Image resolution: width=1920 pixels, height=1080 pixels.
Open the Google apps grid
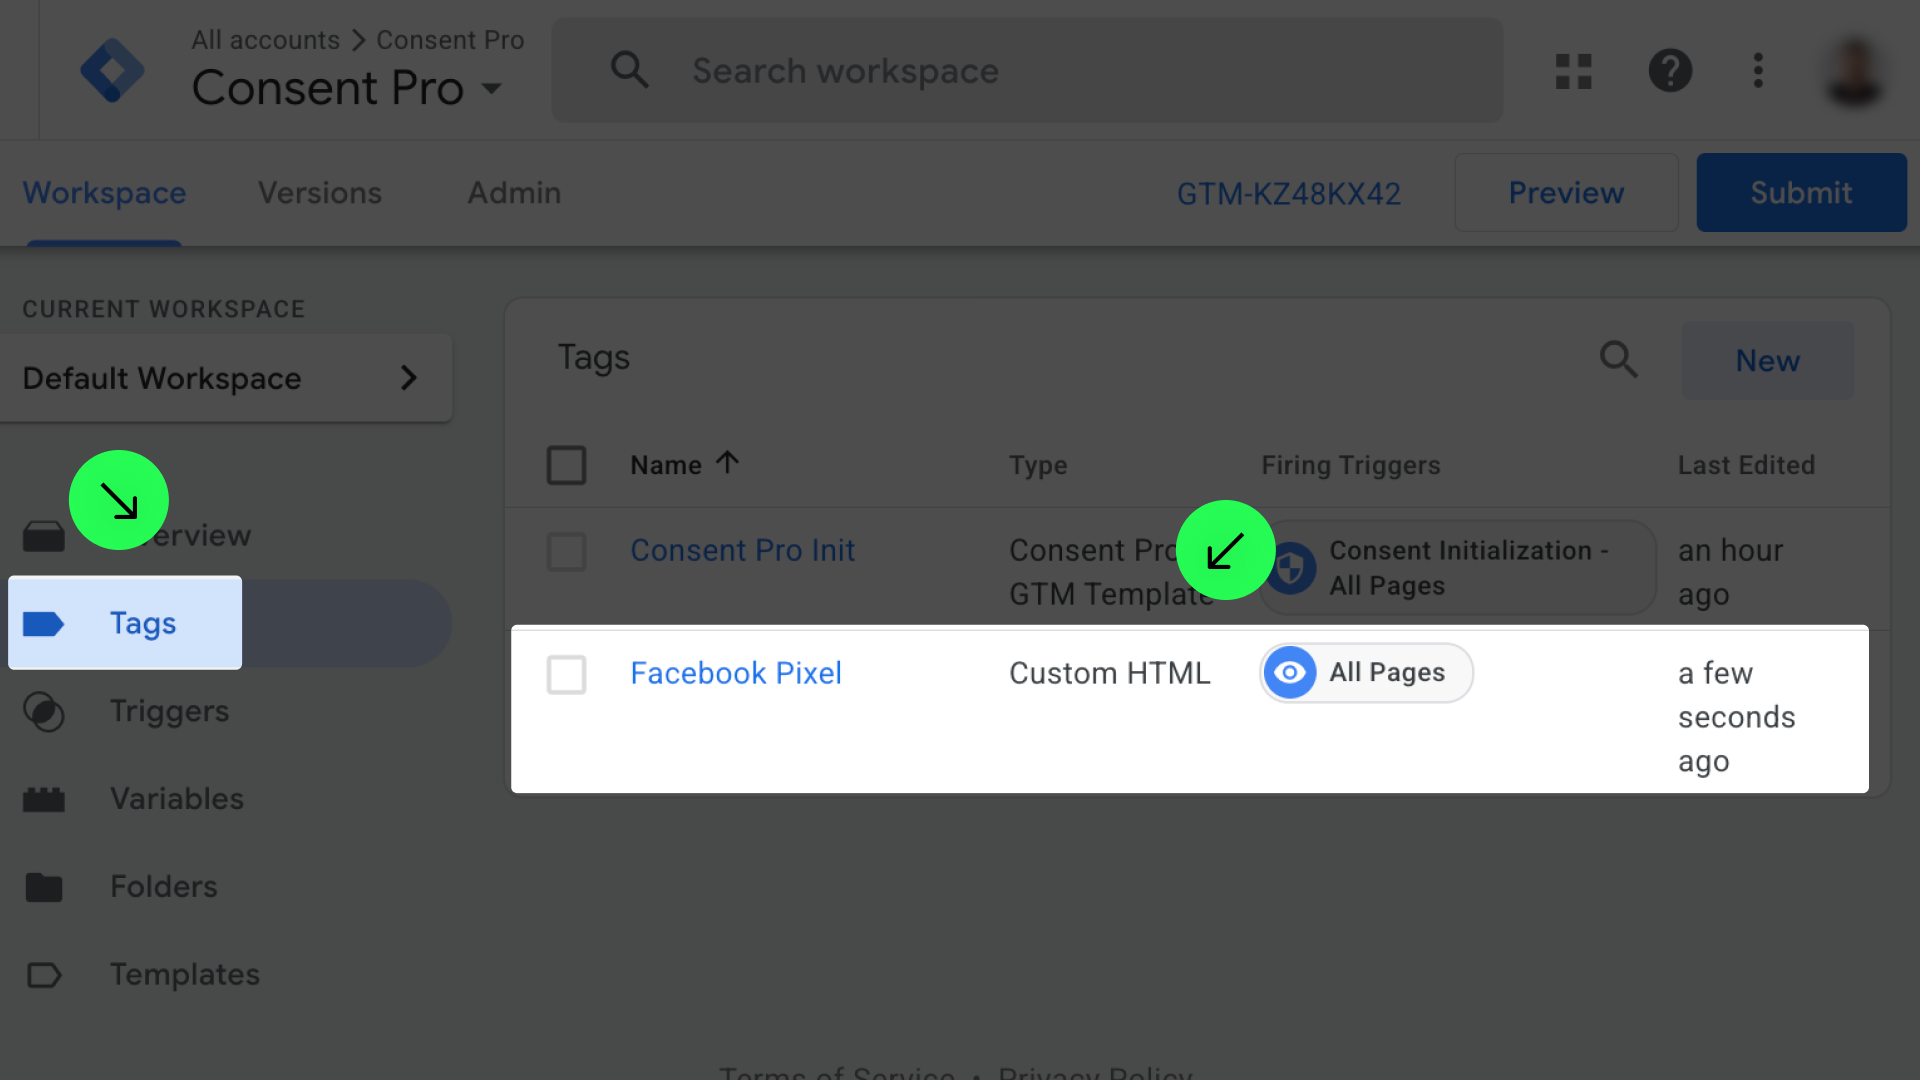(x=1573, y=71)
